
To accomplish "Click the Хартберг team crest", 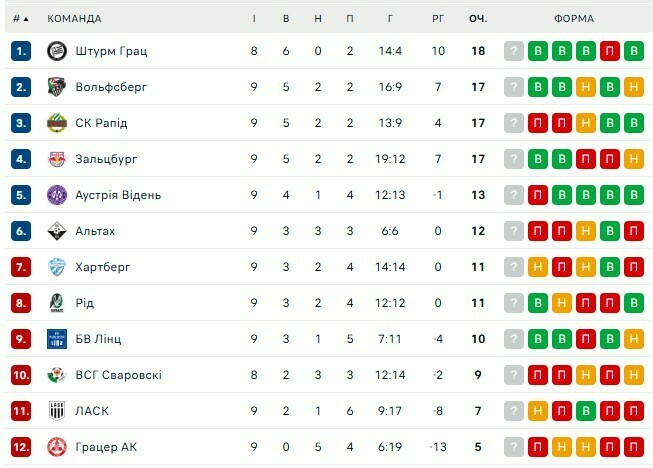I will tap(56, 267).
